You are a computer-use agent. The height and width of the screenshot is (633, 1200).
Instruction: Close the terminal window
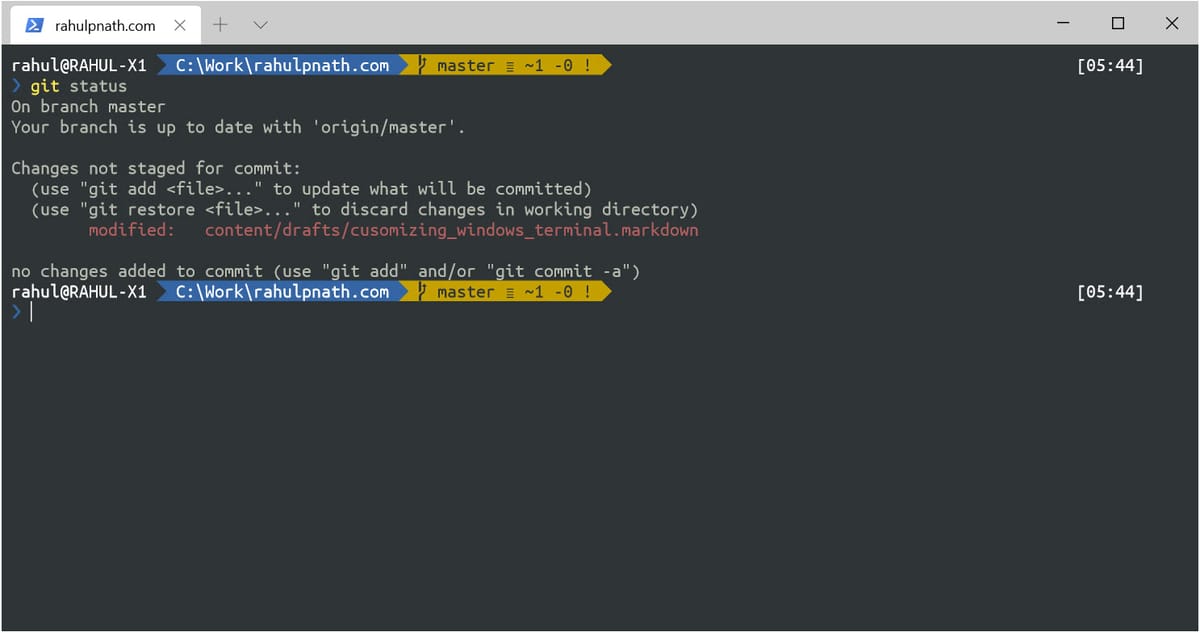tap(1172, 23)
